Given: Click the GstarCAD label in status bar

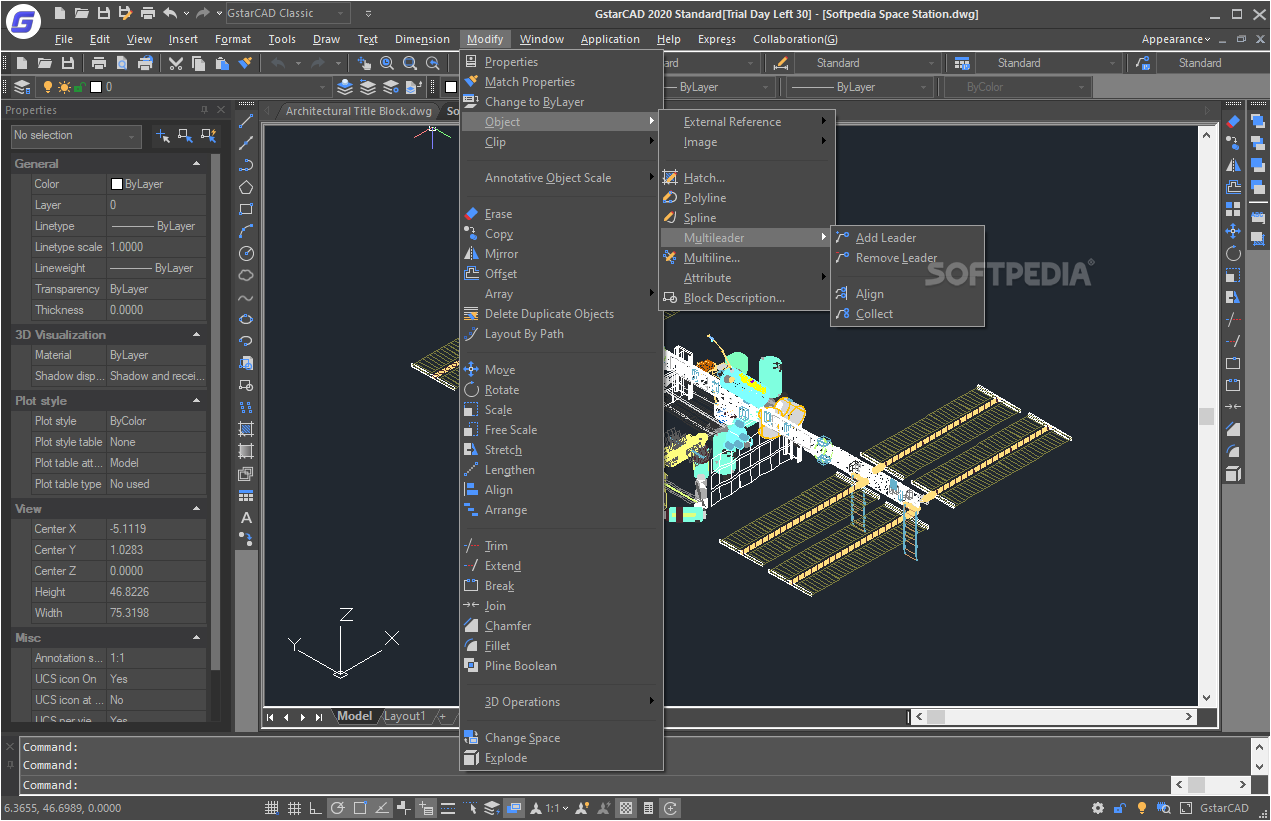Looking at the screenshot, I should coord(1224,808).
